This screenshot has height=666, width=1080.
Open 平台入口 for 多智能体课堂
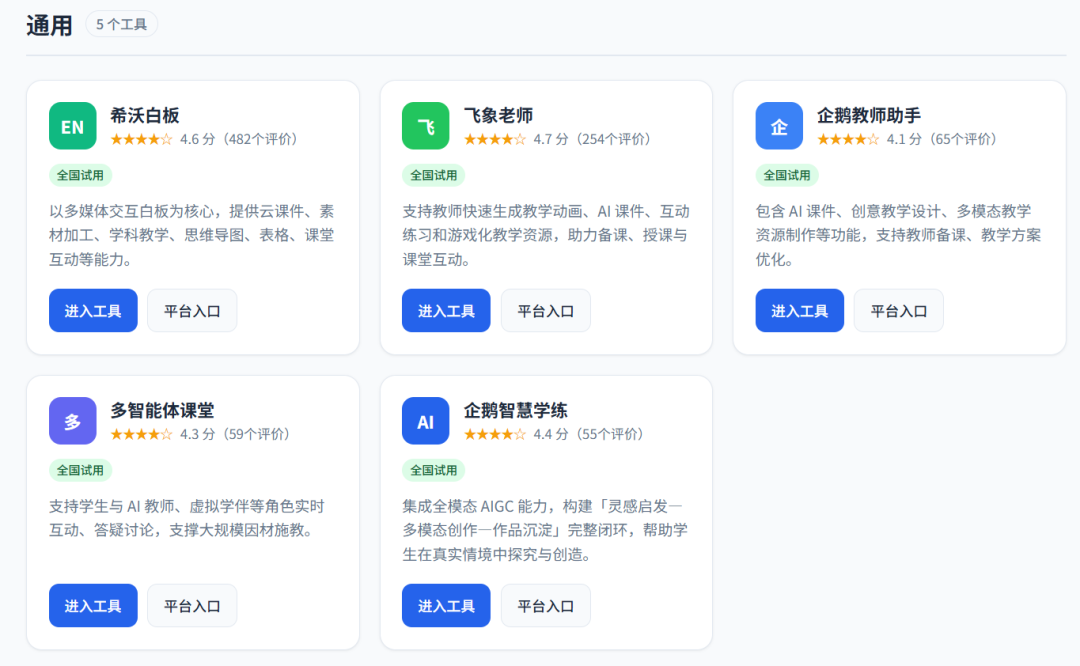coord(192,605)
